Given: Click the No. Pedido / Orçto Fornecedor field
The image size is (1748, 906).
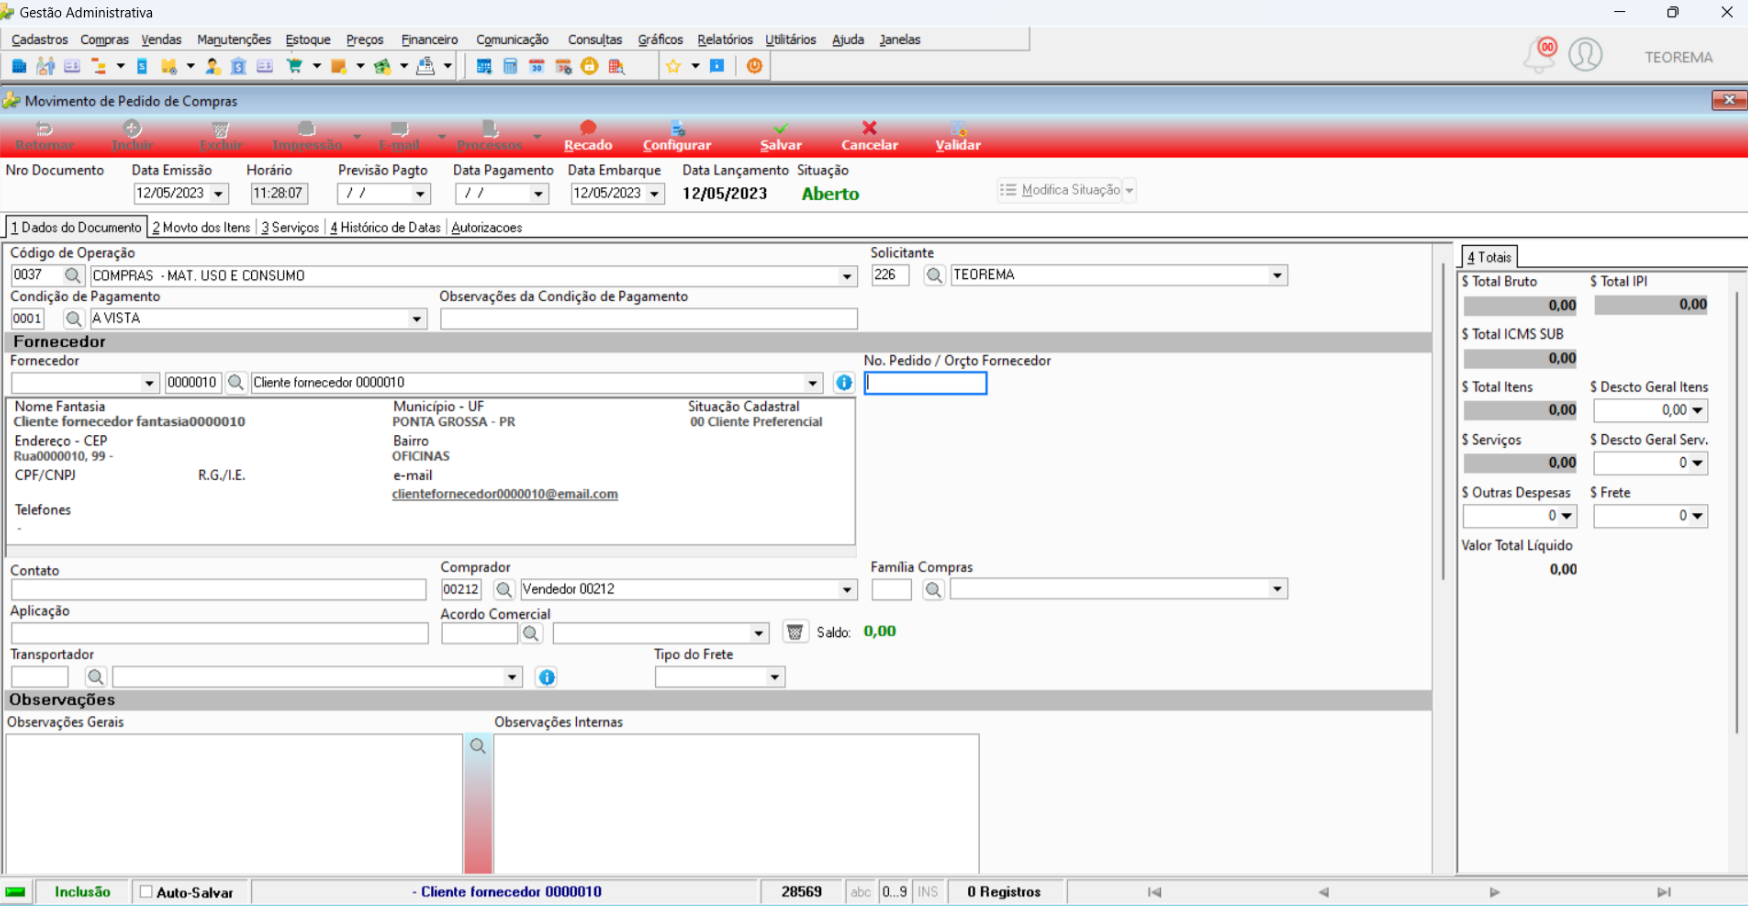Looking at the screenshot, I should coord(926,383).
